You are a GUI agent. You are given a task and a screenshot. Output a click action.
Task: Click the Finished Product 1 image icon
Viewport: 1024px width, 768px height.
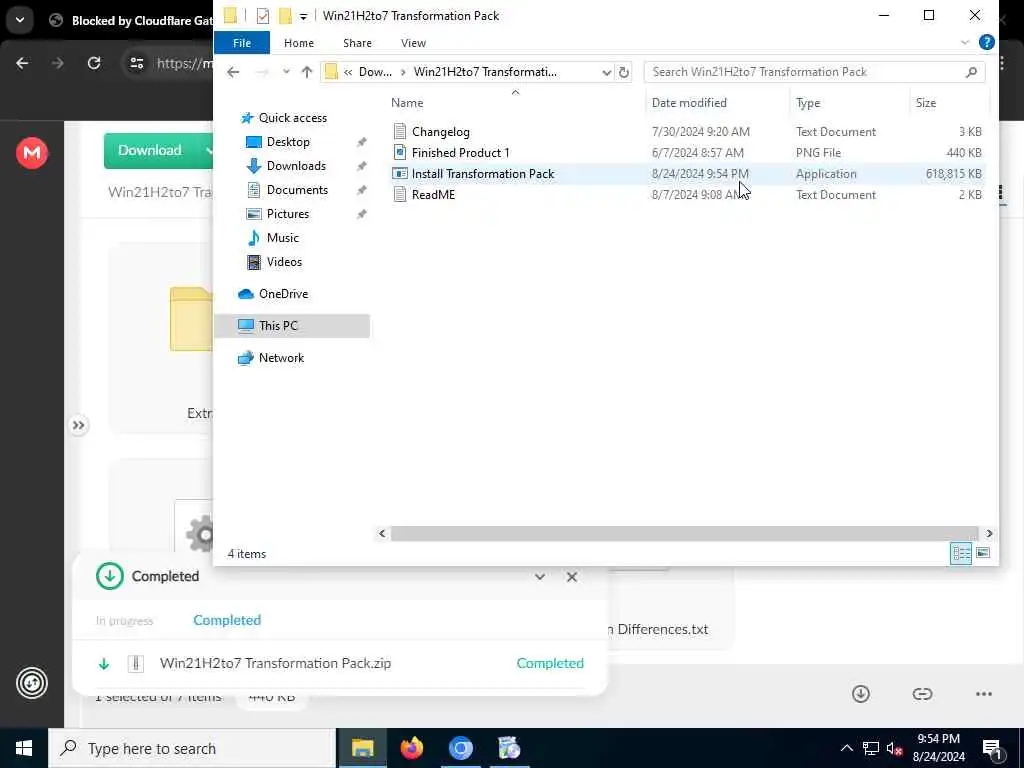tap(400, 153)
